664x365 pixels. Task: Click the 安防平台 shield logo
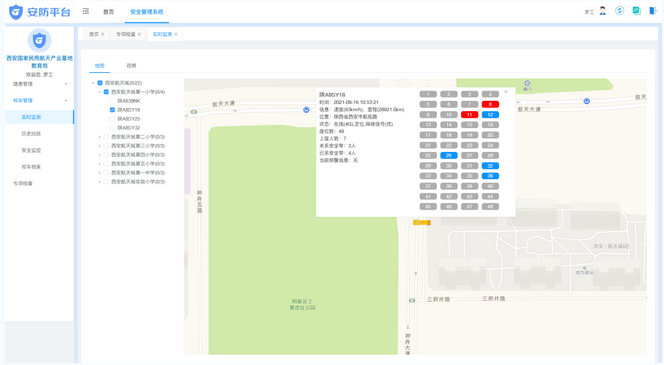tap(16, 12)
